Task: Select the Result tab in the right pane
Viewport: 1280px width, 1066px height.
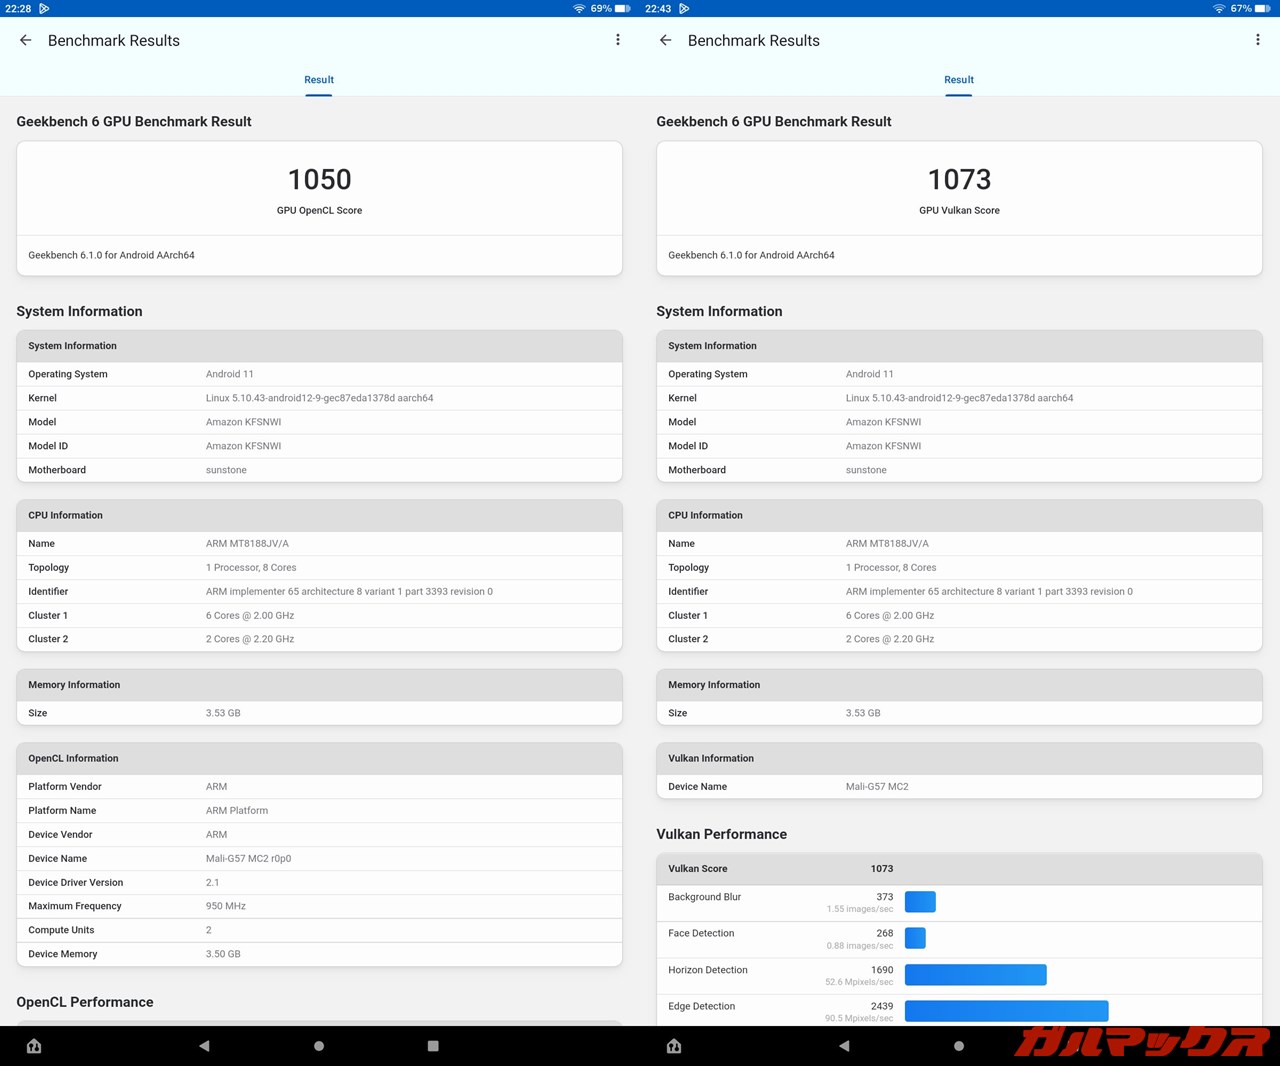Action: pyautogui.click(x=959, y=80)
